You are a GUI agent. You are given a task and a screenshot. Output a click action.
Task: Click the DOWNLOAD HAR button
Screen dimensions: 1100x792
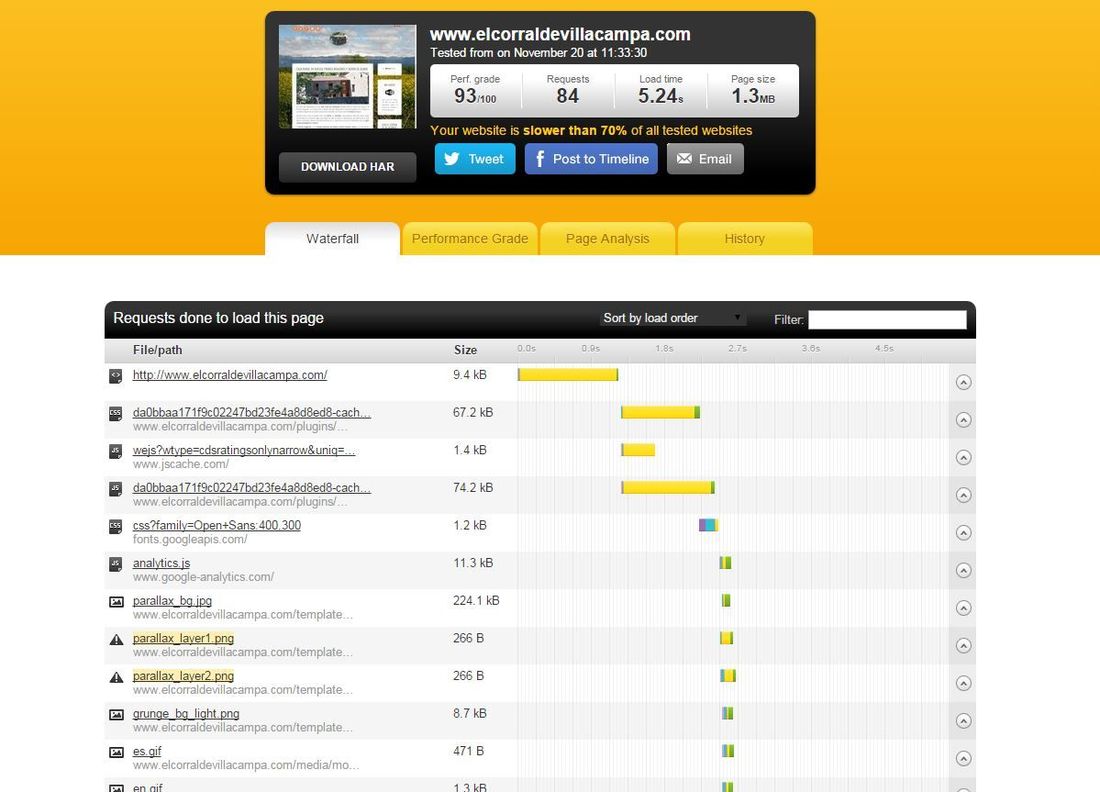[347, 167]
